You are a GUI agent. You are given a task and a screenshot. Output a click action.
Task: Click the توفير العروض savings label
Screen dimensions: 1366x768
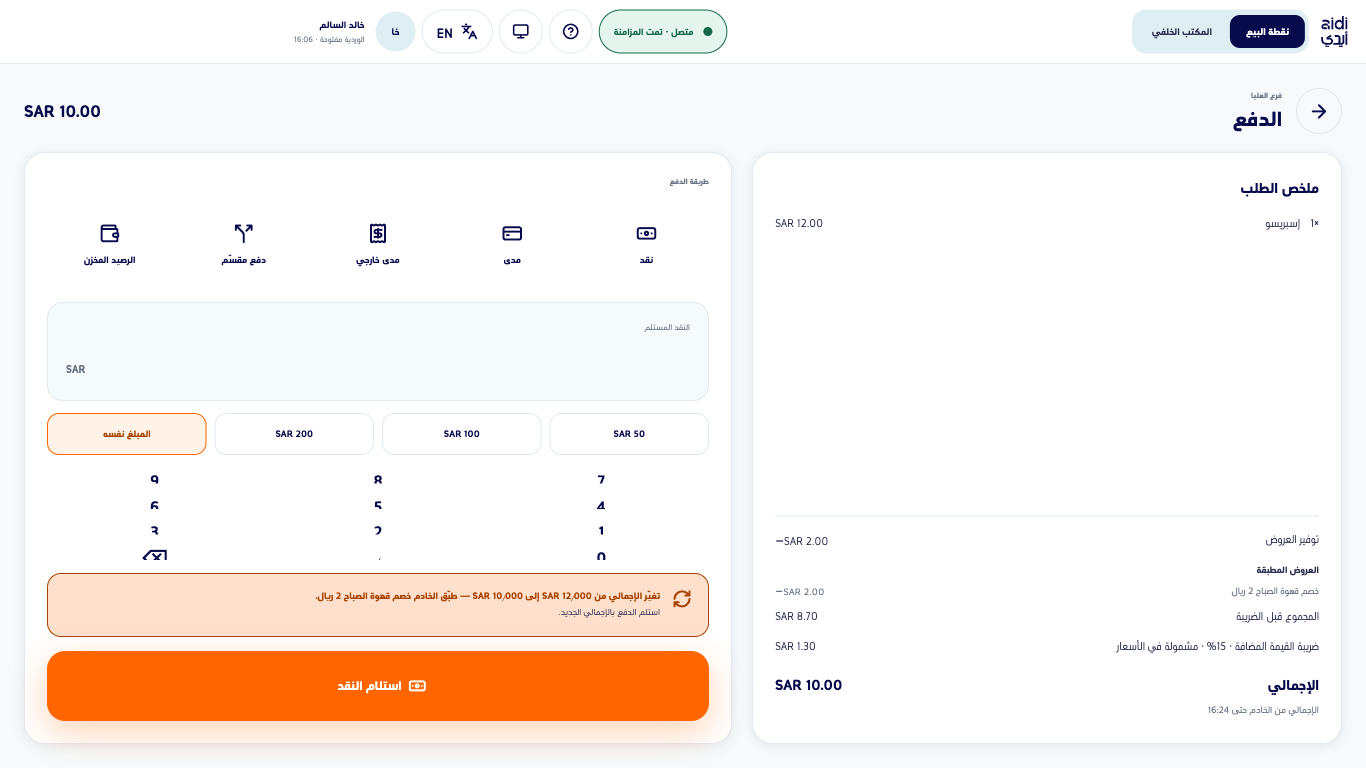coord(1292,540)
